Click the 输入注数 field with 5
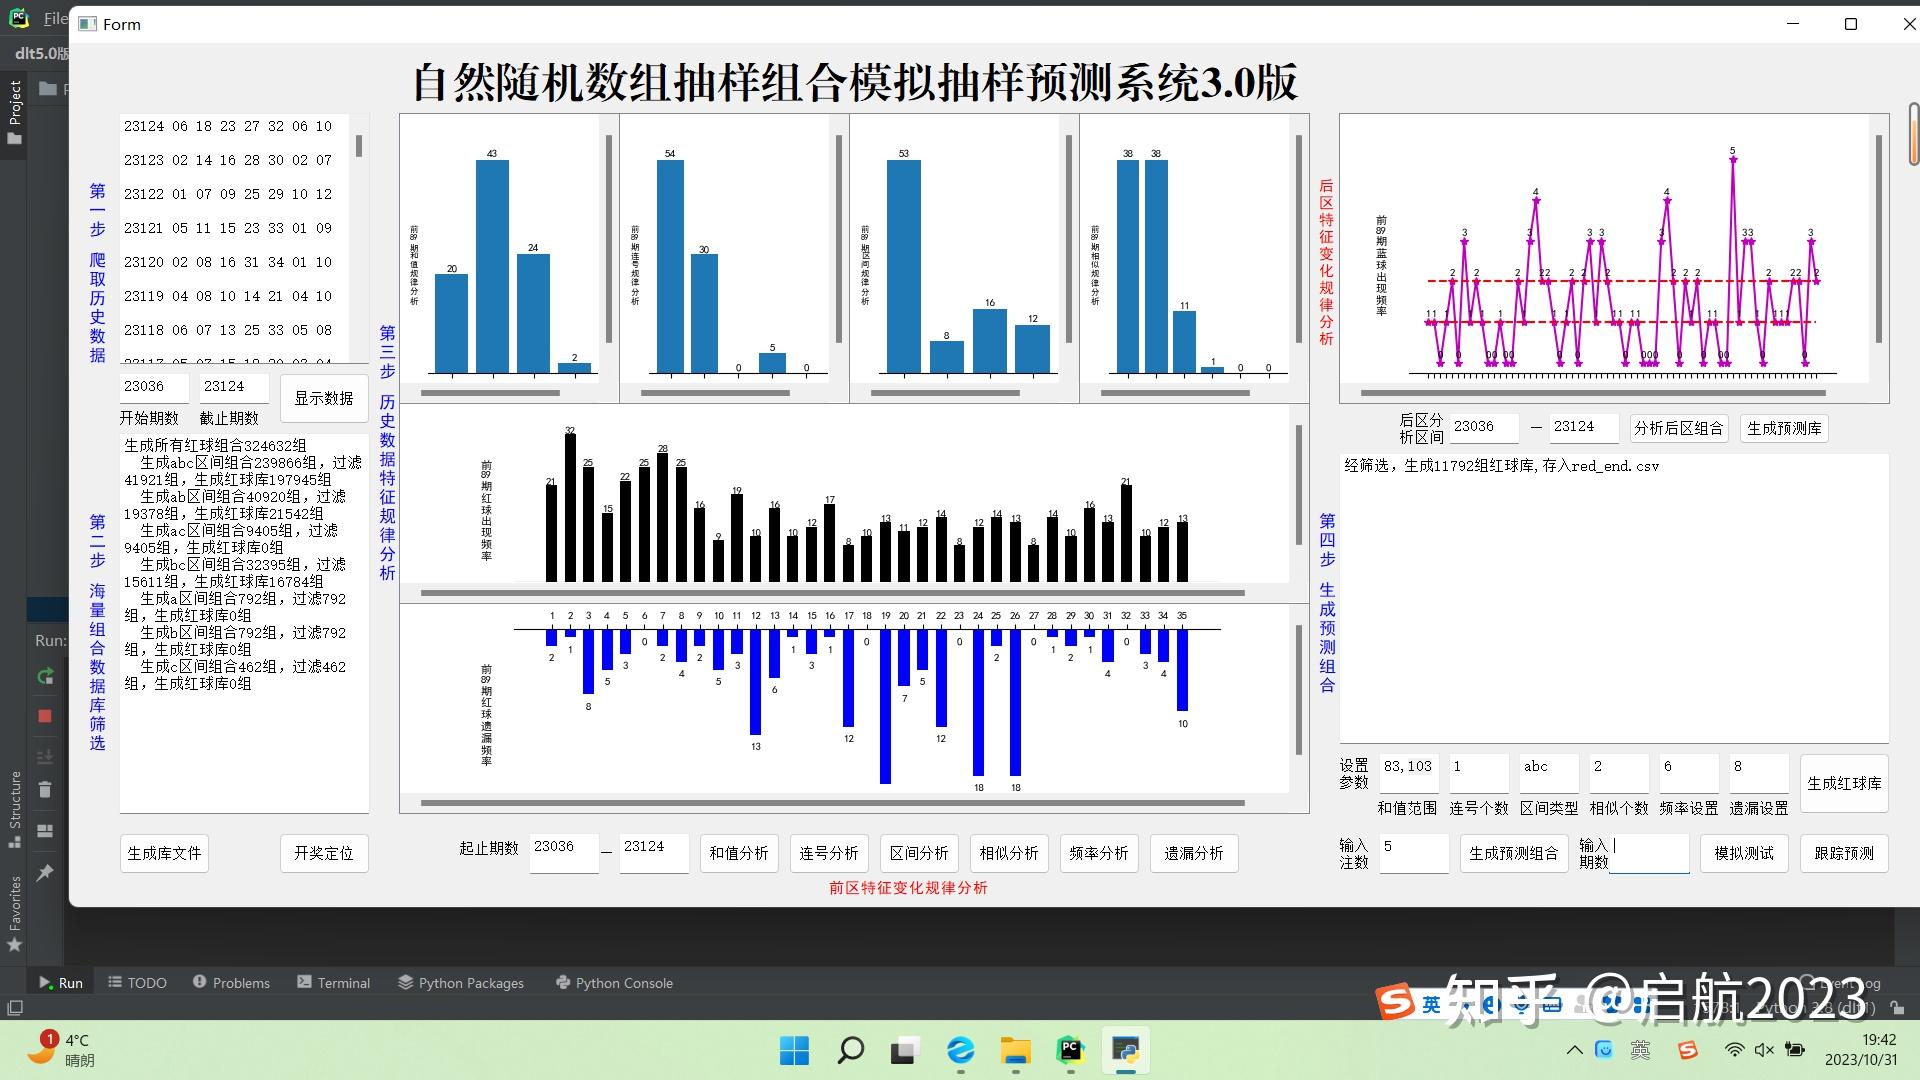This screenshot has height=1080, width=1920. (1414, 853)
